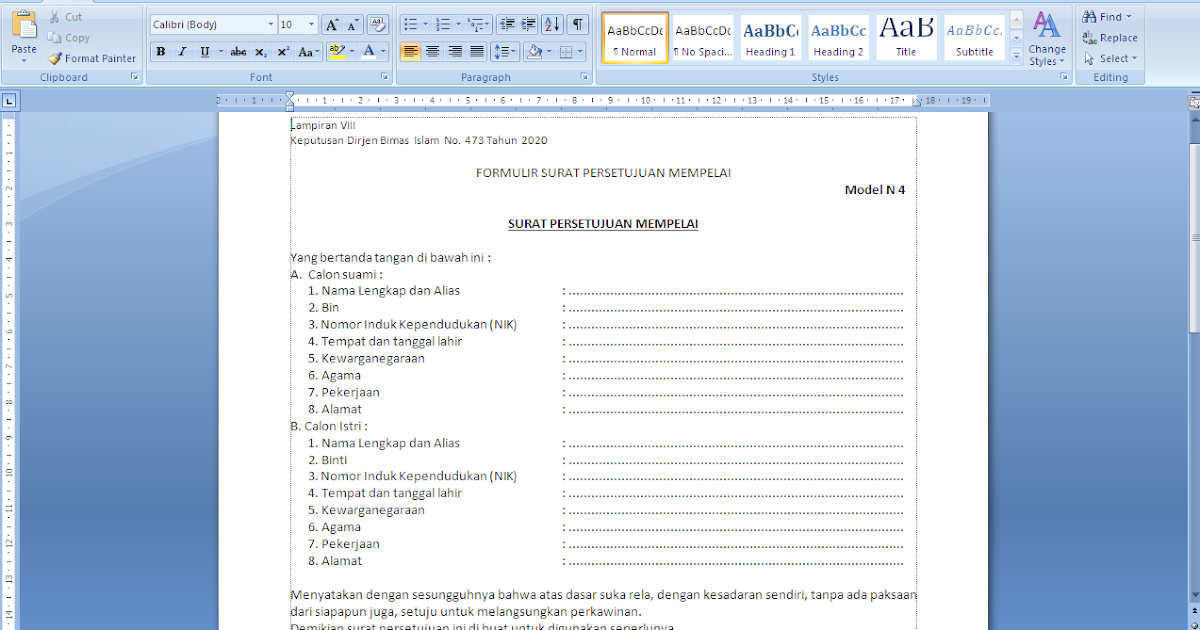
Task: Click the Shrink Font icon
Action: (x=353, y=24)
